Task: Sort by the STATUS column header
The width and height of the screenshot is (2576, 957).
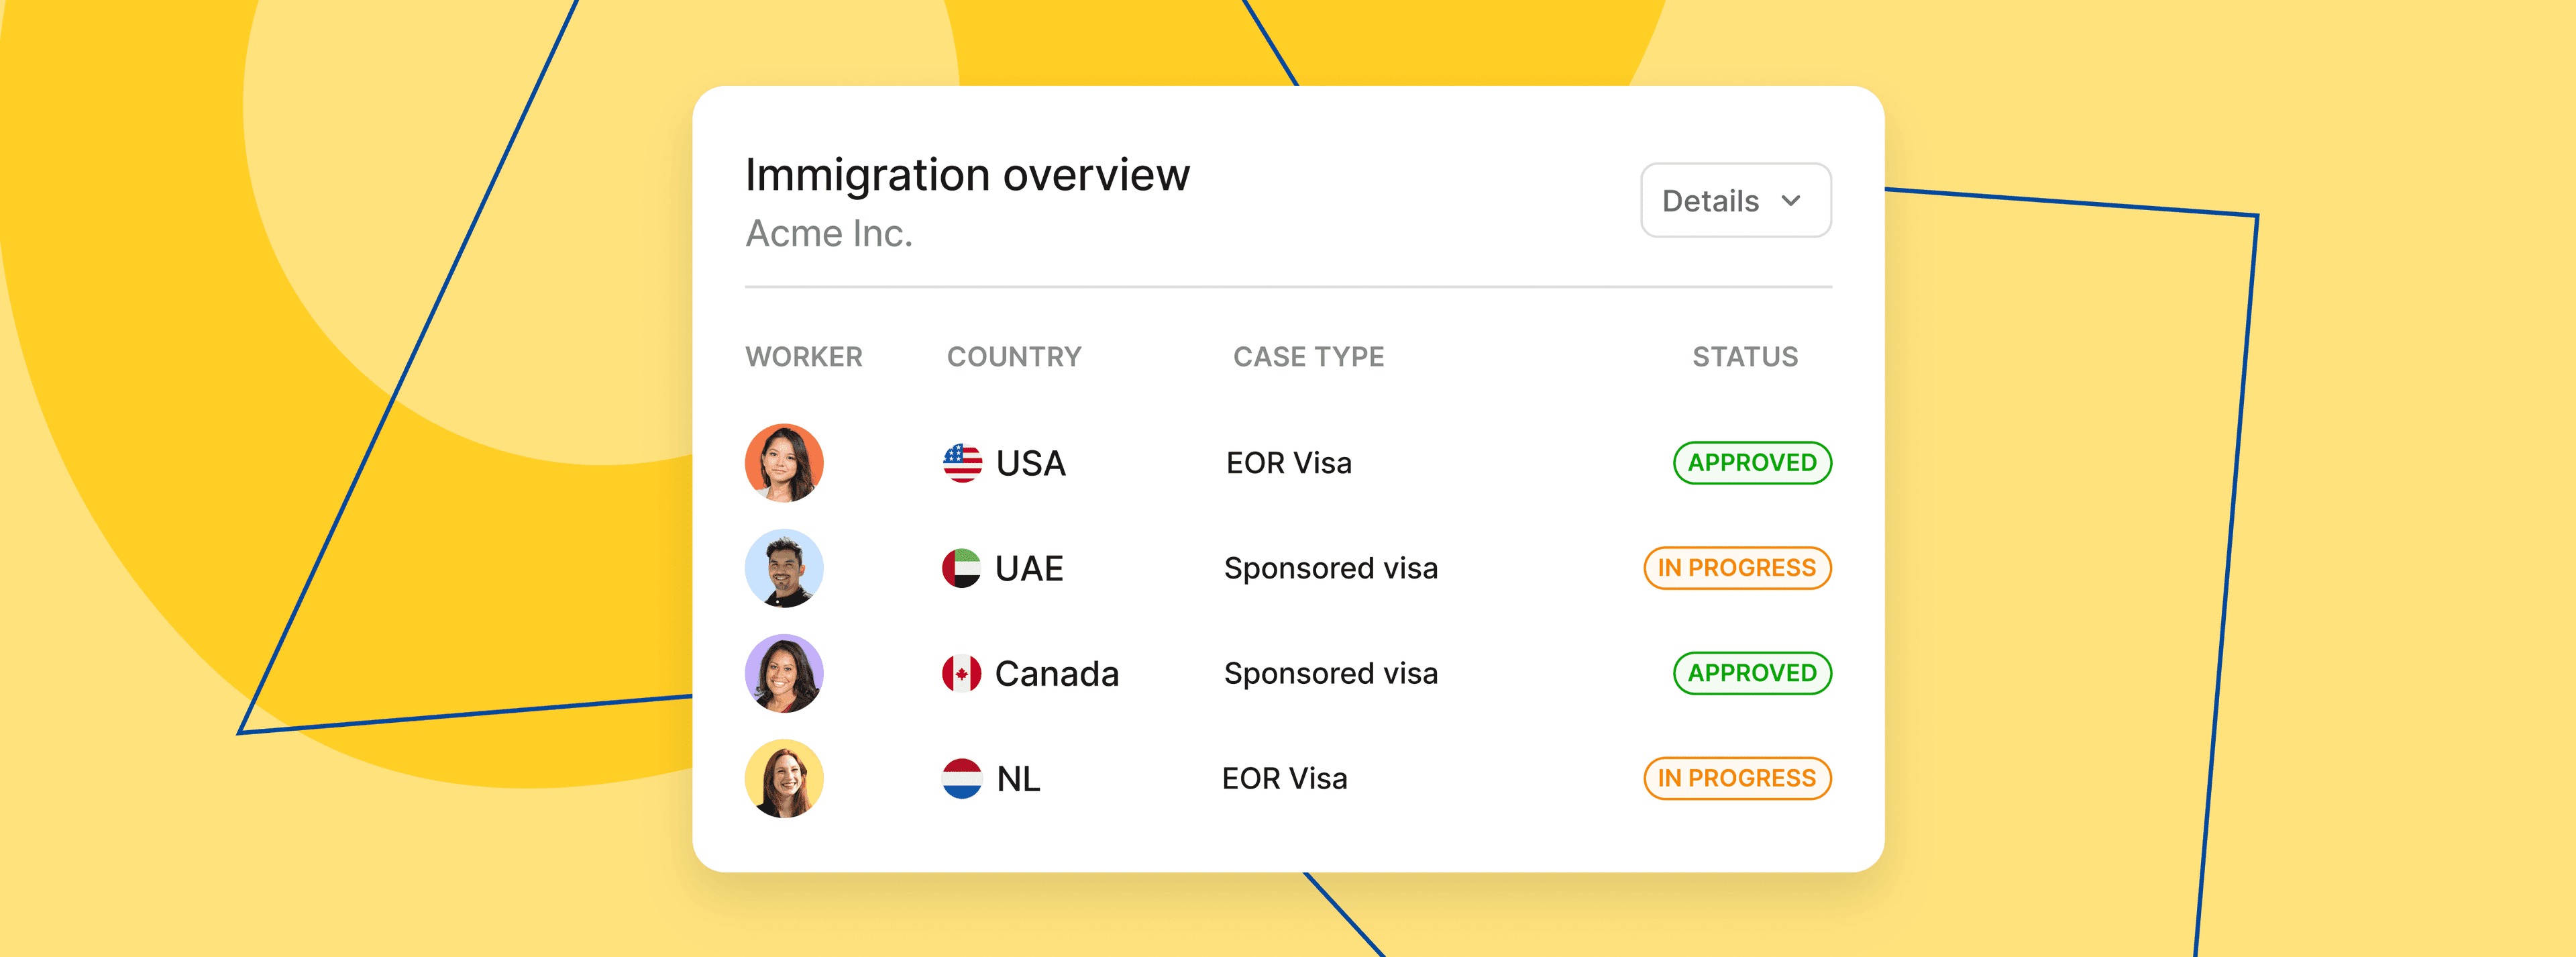Action: [x=1745, y=357]
